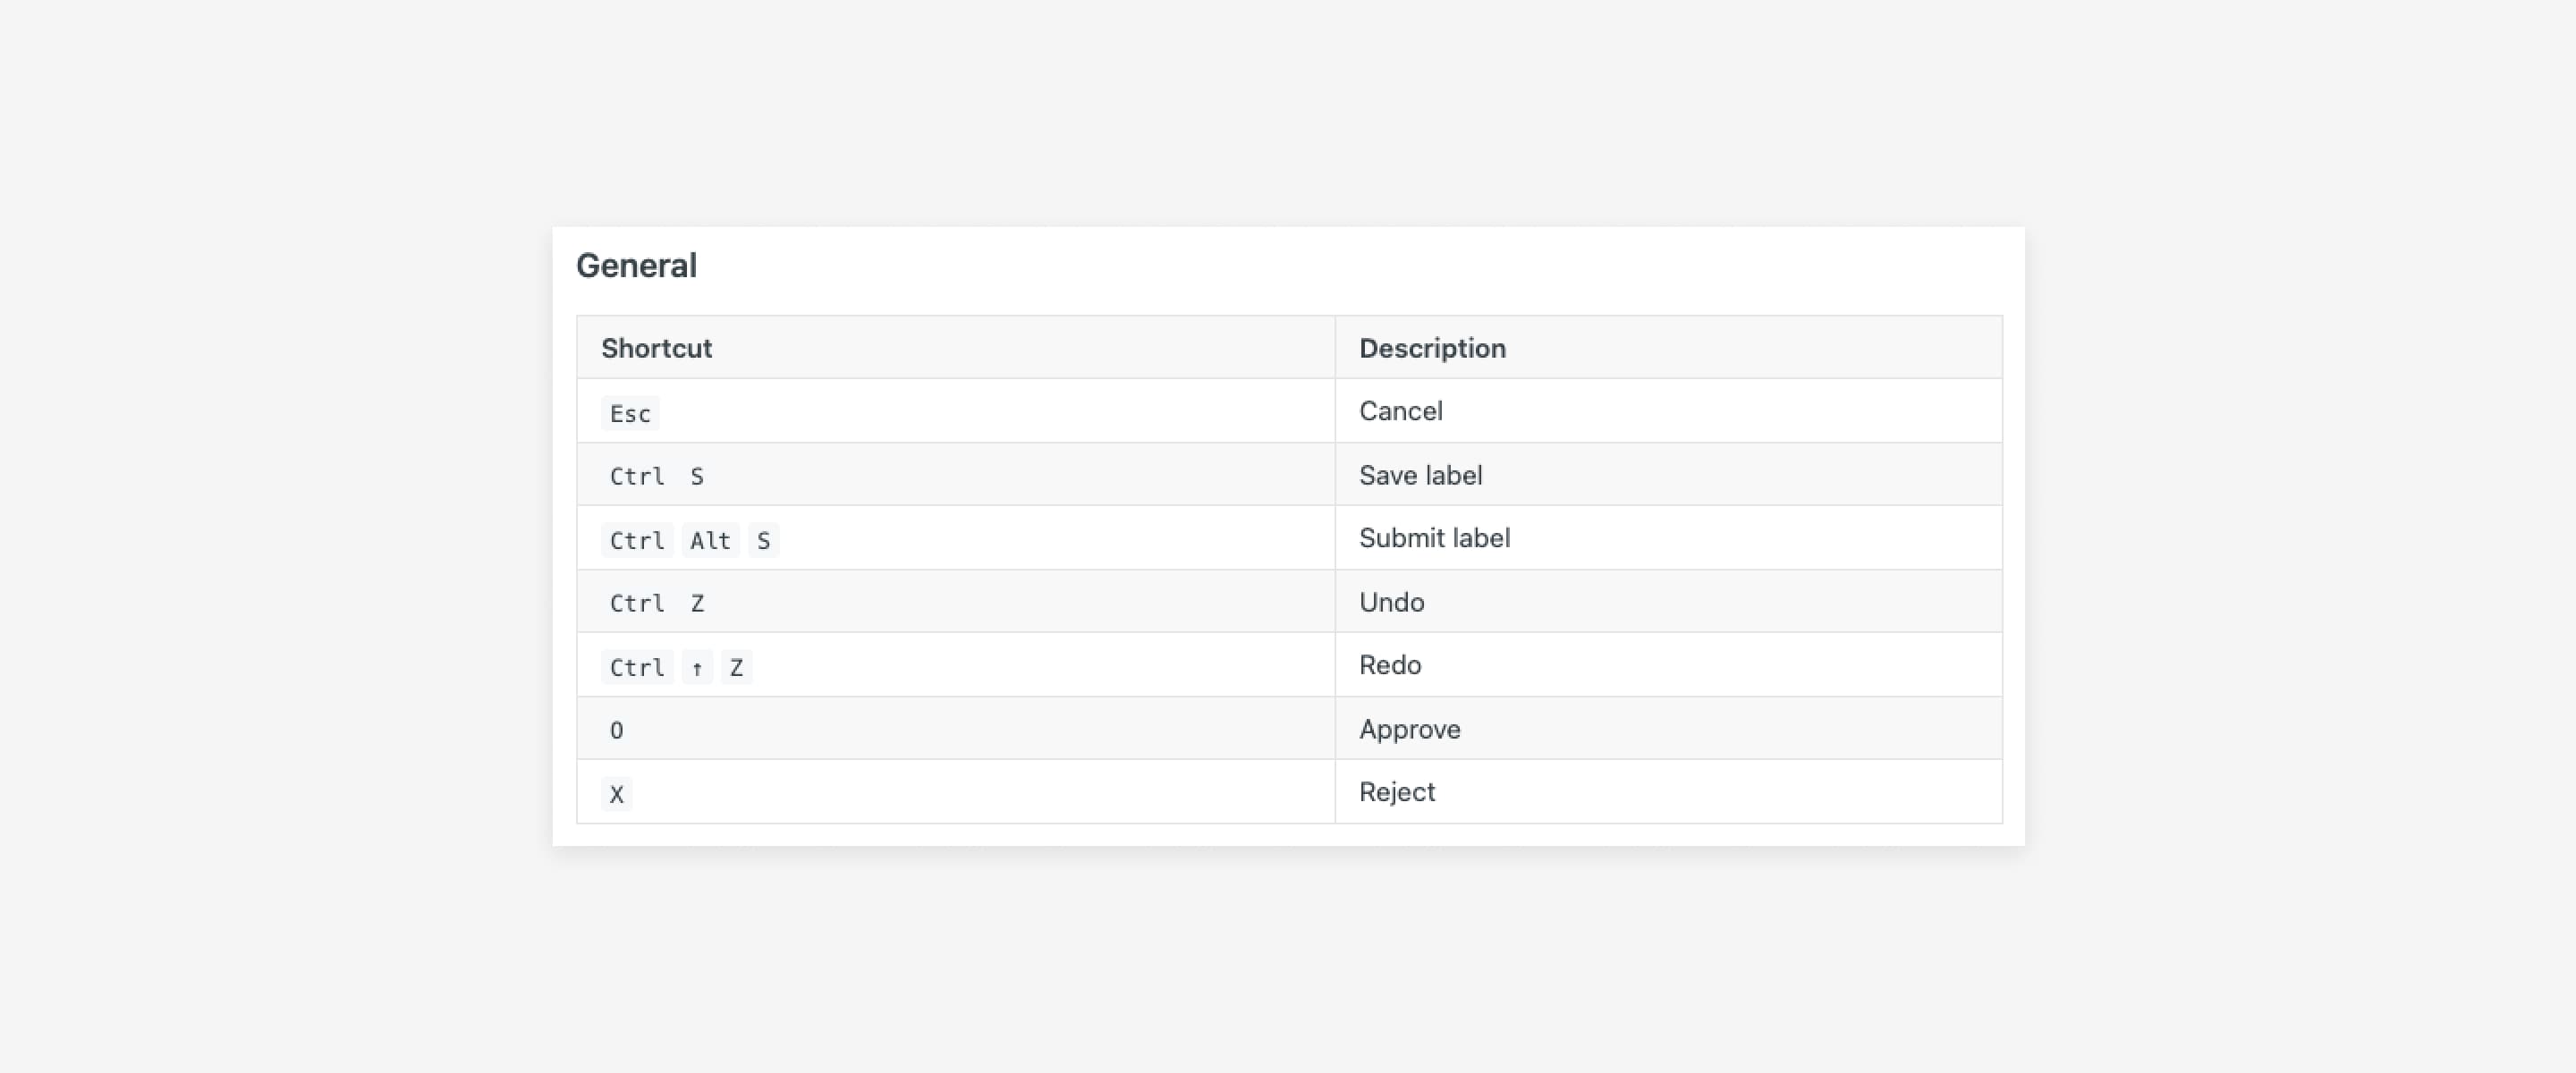Viewport: 2576px width, 1073px height.
Task: Click the Z key in Undo row
Action: [697, 603]
